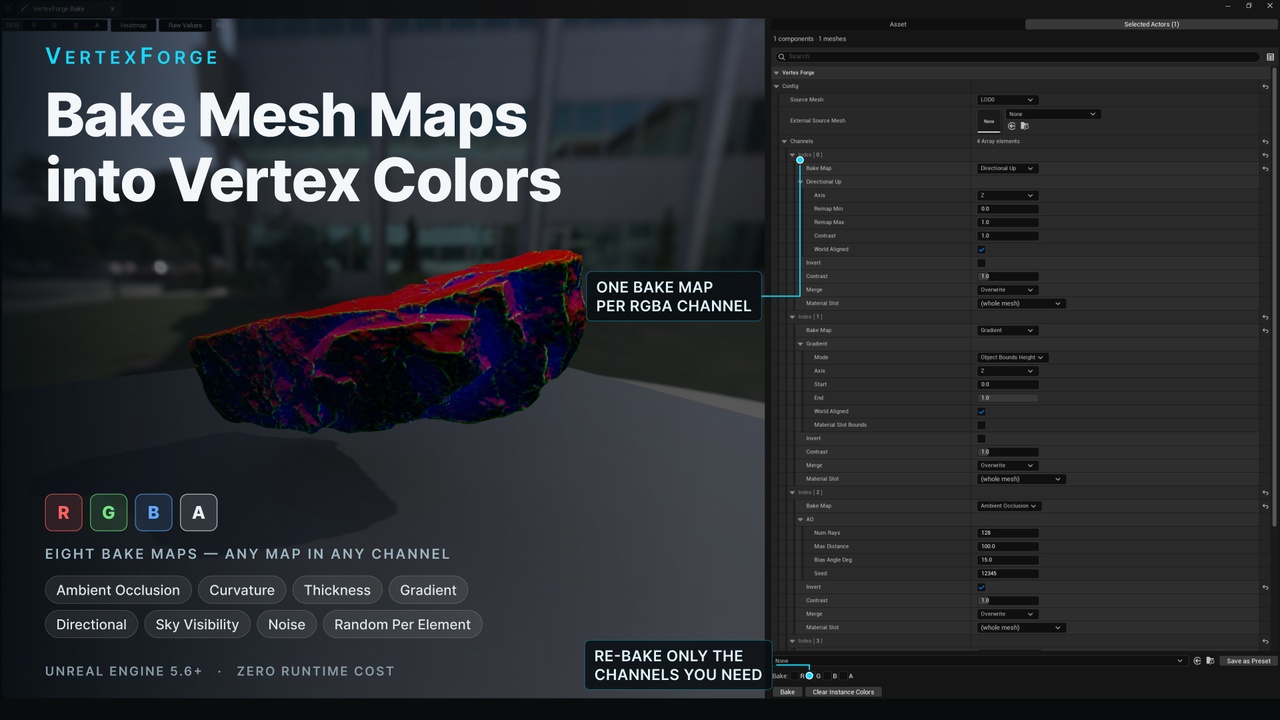
Task: Collapse the AO settings group
Action: pyautogui.click(x=801, y=520)
